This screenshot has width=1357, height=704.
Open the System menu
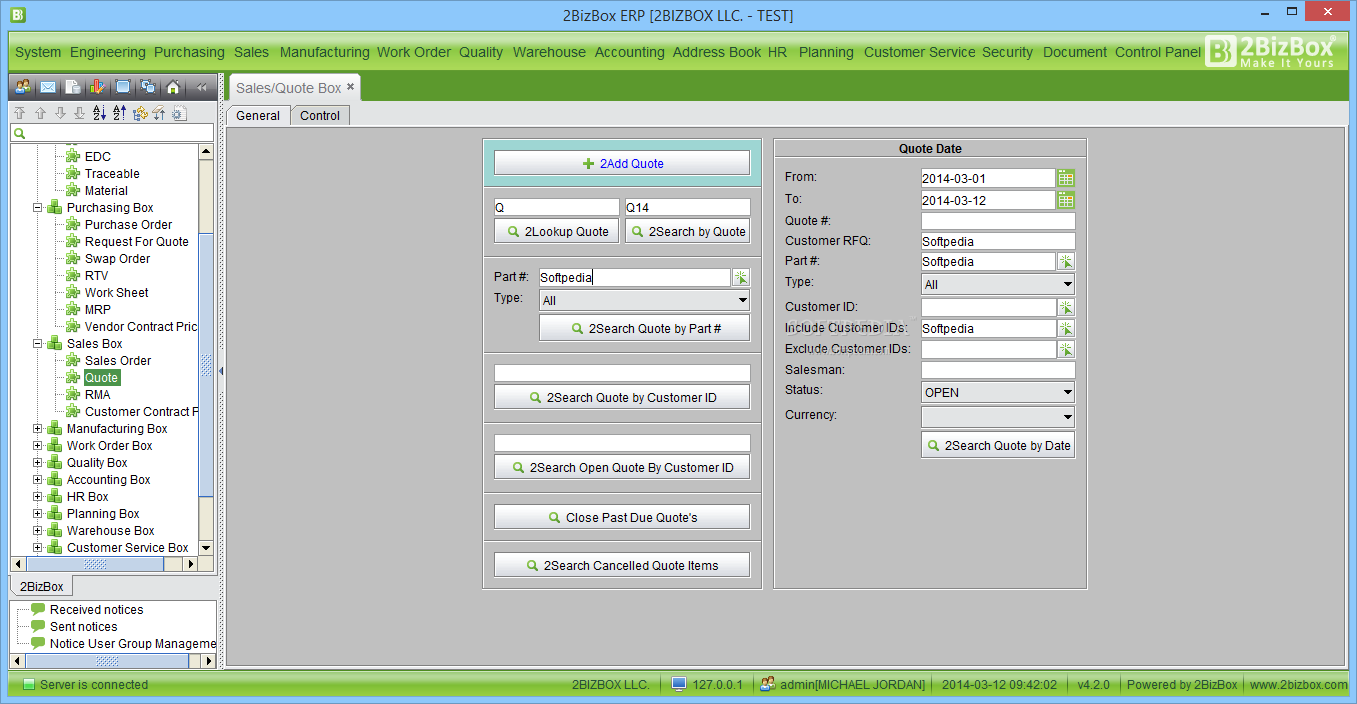[38, 52]
